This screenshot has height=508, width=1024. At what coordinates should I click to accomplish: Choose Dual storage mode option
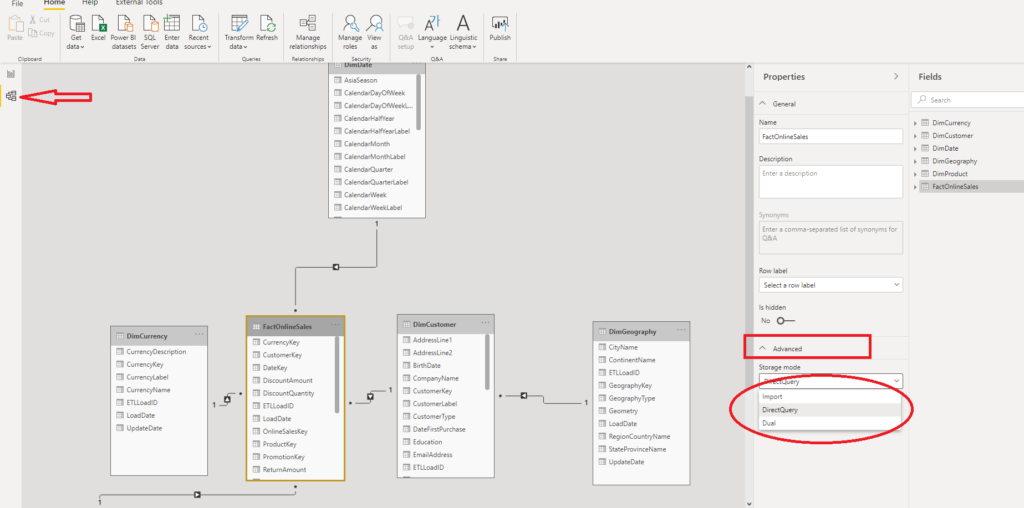point(831,423)
